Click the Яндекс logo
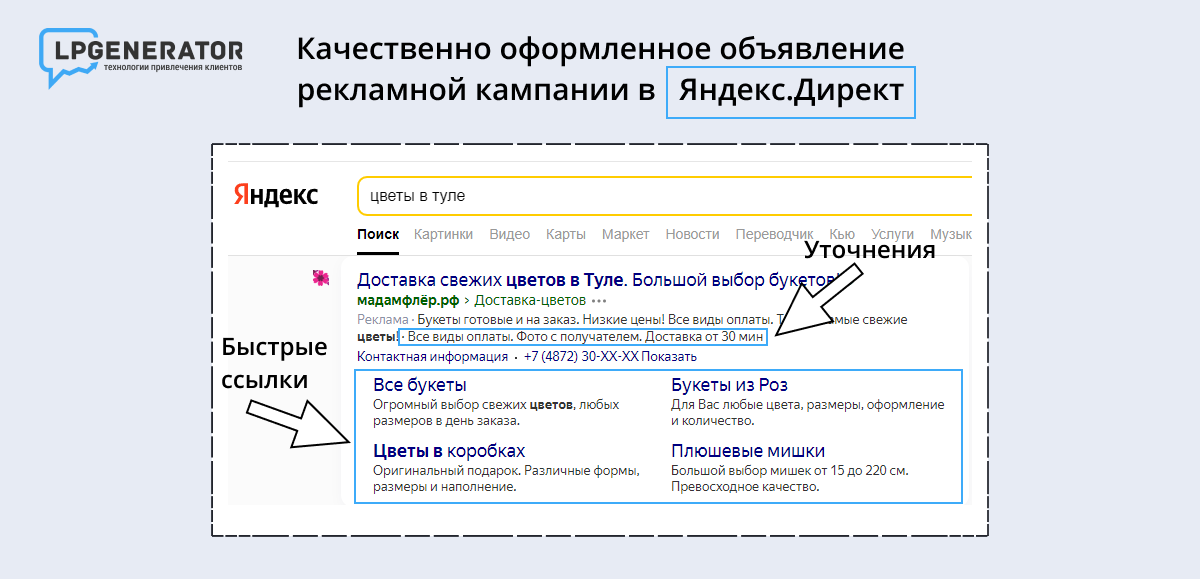The width and height of the screenshot is (1200, 579). click(275, 196)
